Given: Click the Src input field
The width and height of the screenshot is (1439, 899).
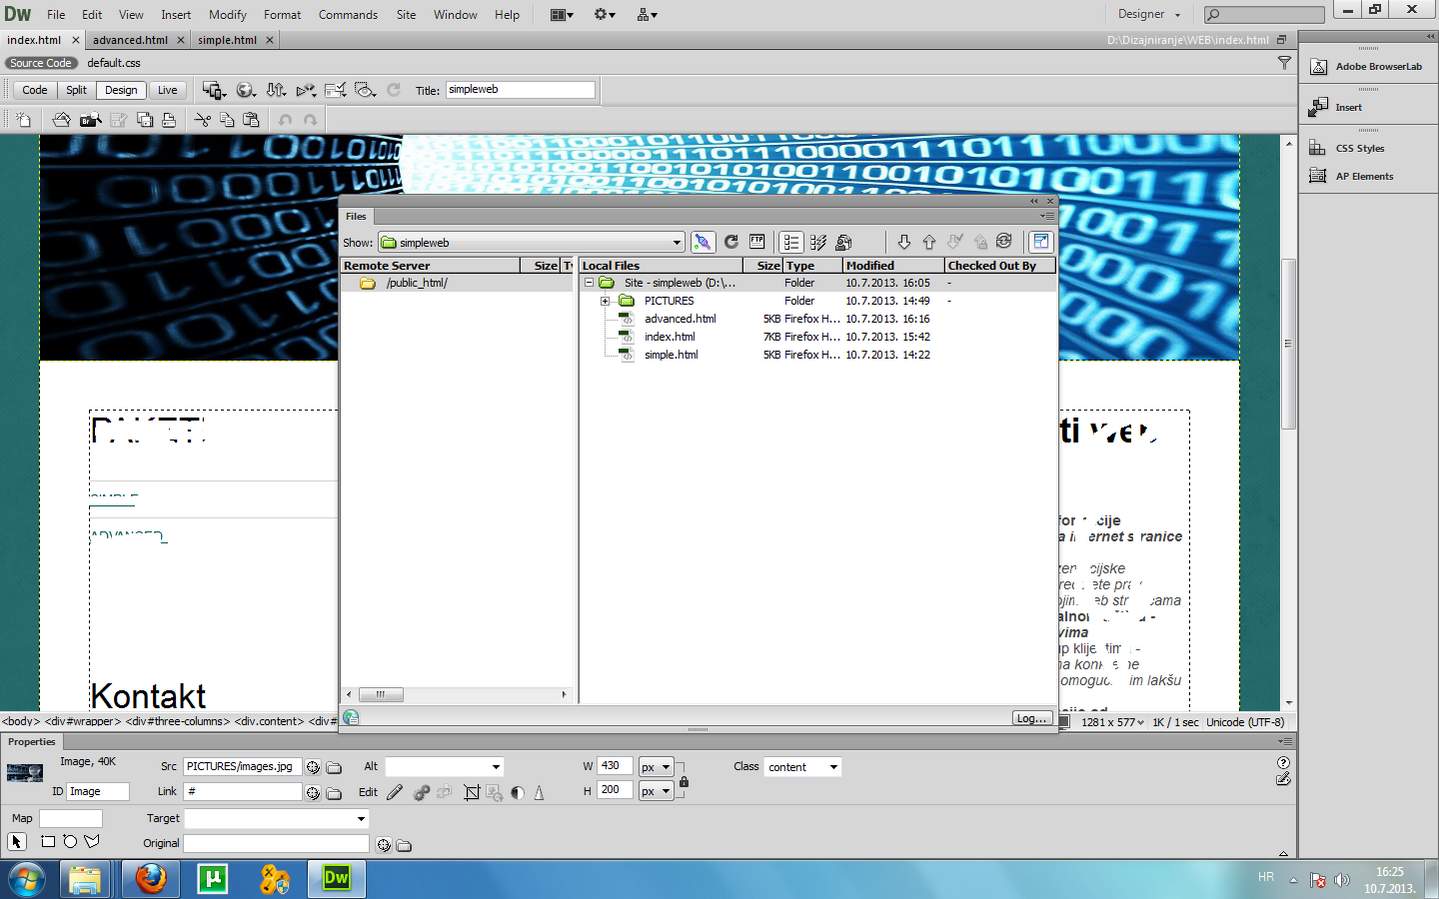Looking at the screenshot, I should [242, 767].
